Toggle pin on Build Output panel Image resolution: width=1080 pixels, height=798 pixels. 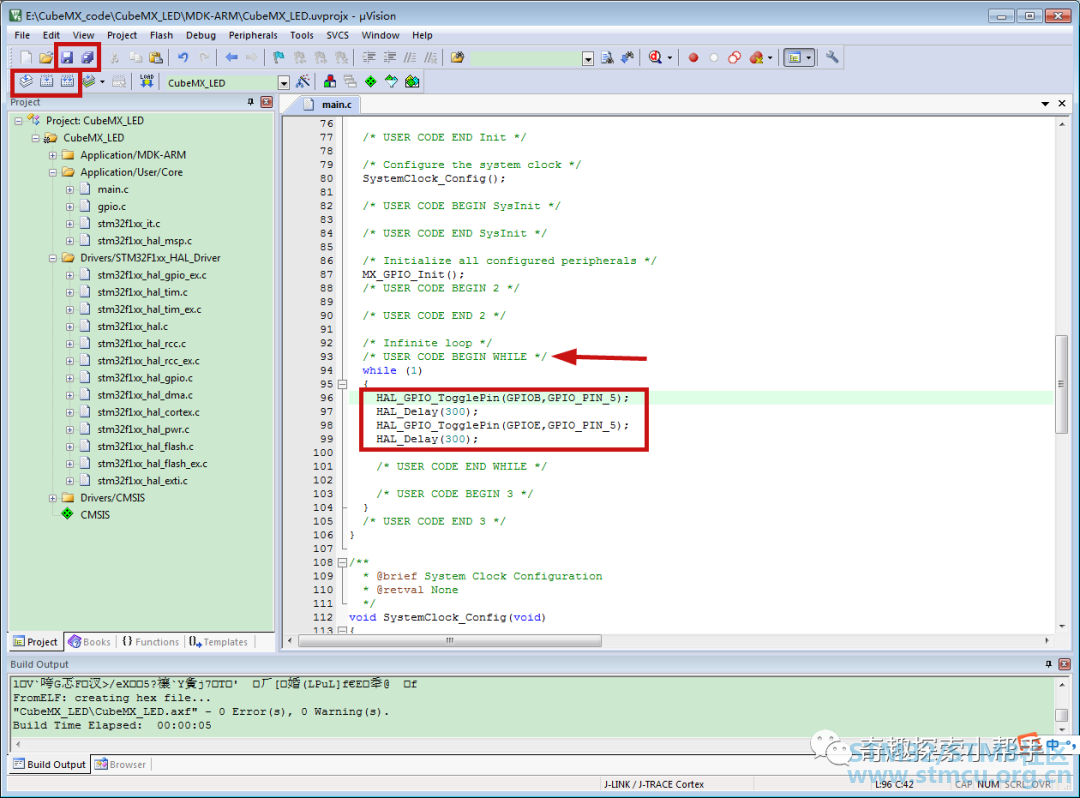1048,664
